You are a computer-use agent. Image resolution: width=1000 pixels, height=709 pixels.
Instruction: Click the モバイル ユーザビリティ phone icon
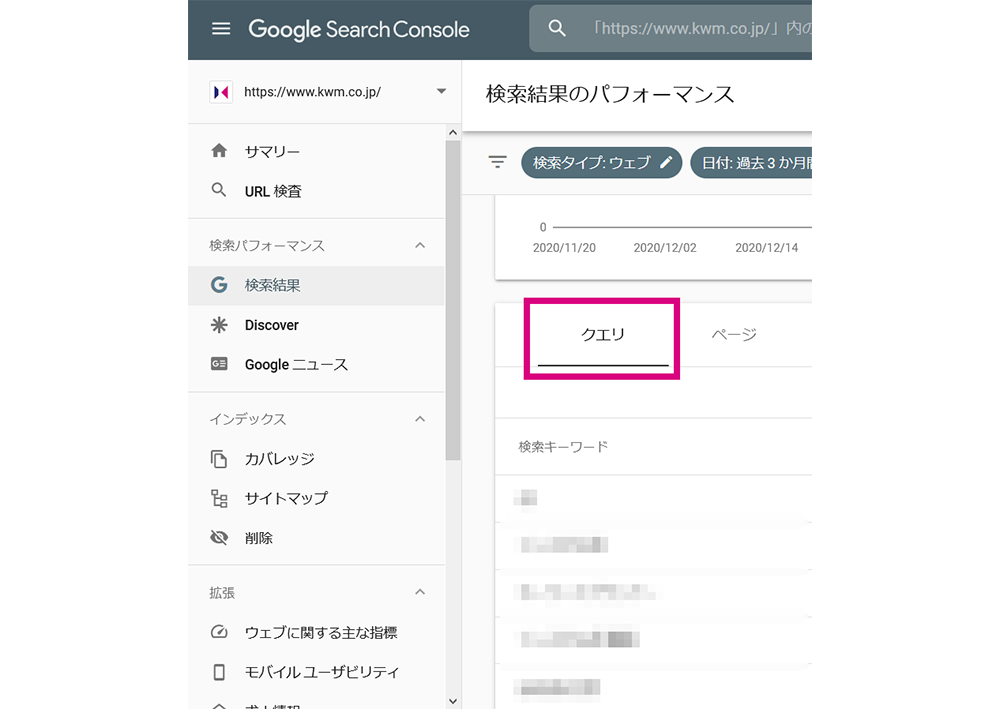219,672
